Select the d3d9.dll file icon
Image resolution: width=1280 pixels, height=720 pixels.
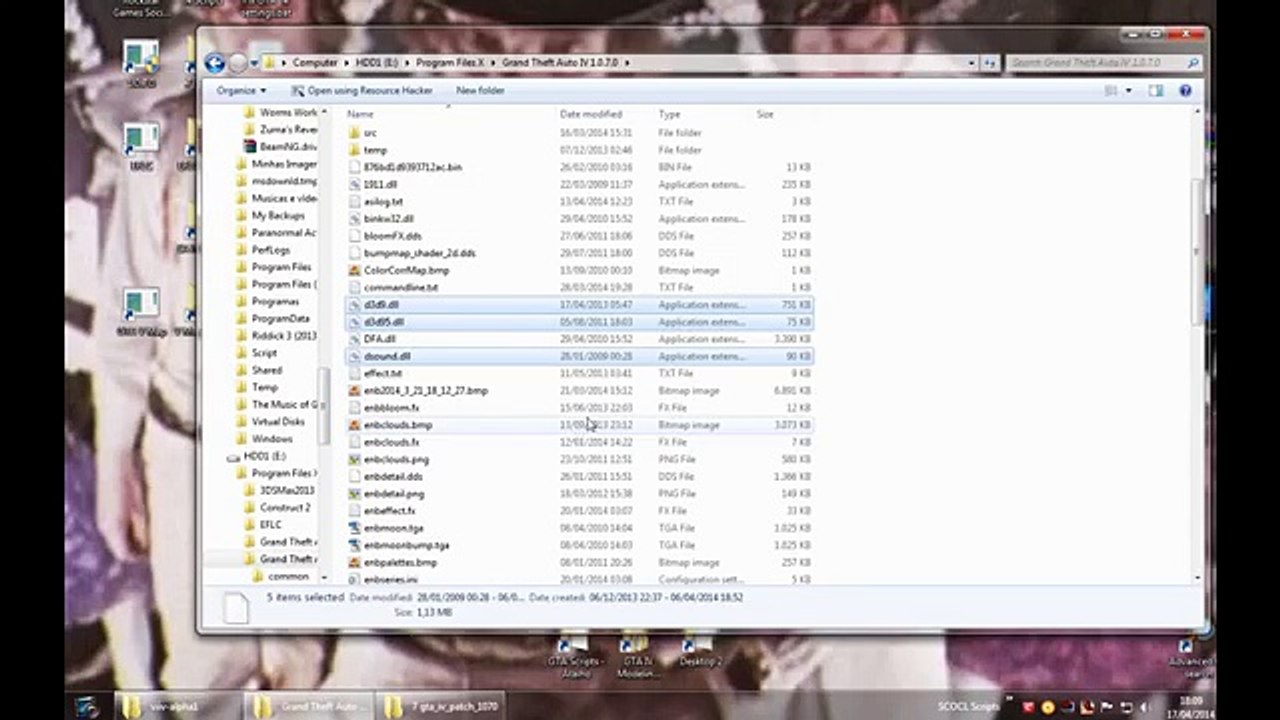(353, 304)
